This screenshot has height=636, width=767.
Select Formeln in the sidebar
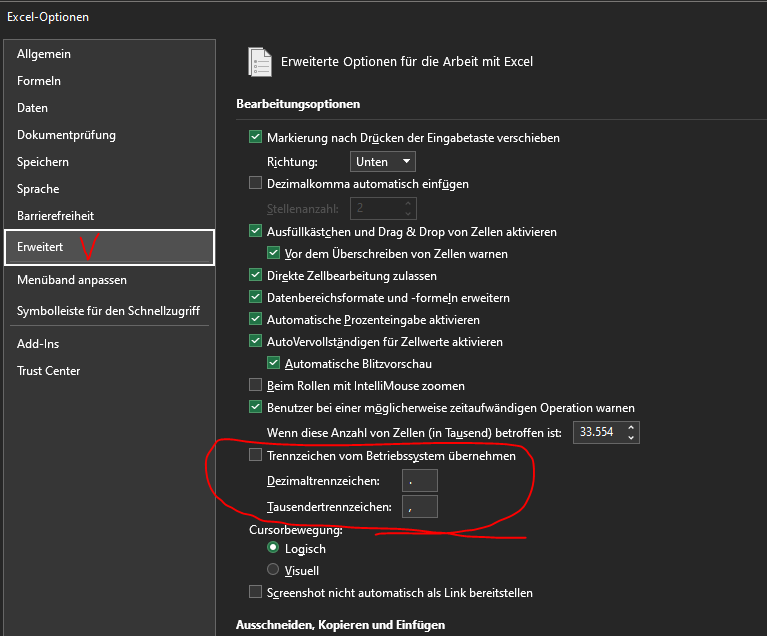39,81
